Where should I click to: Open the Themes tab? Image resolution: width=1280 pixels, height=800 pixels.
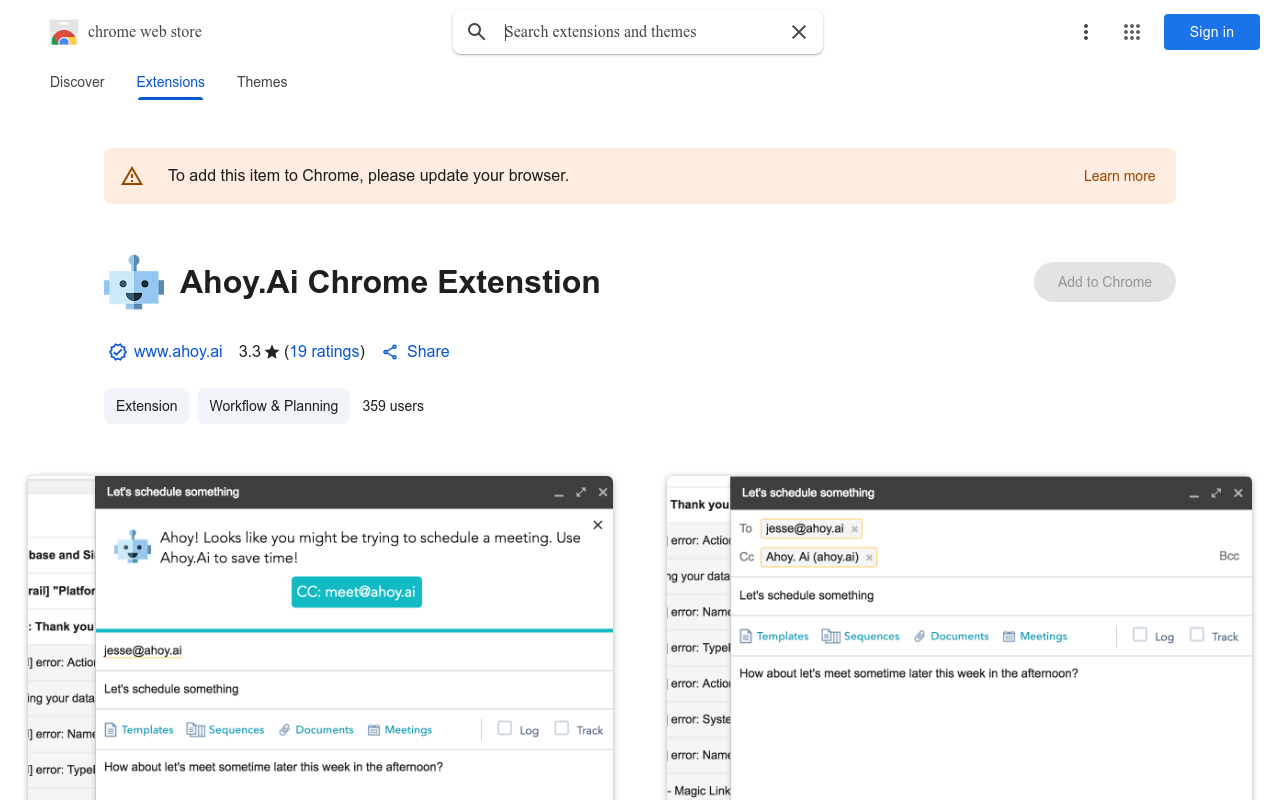(x=262, y=82)
